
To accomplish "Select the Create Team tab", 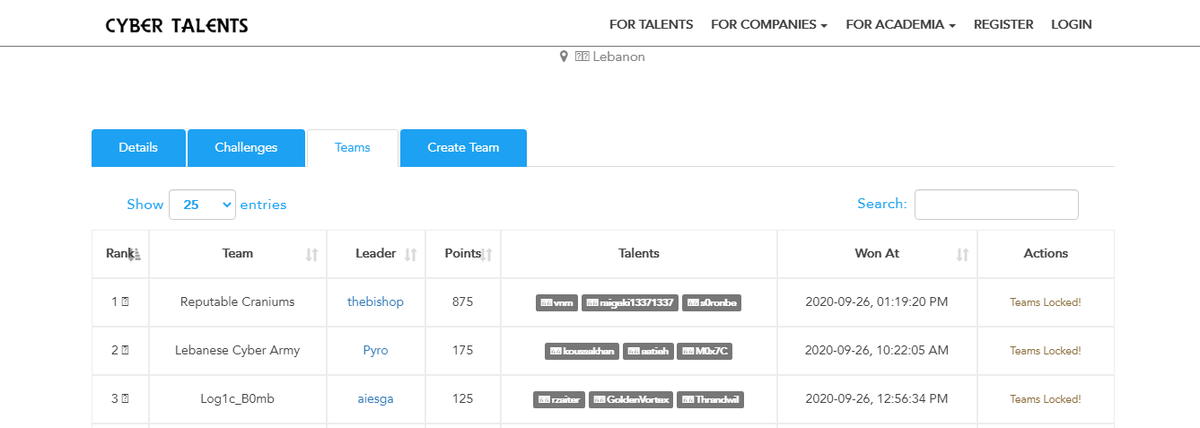I will tap(463, 148).
